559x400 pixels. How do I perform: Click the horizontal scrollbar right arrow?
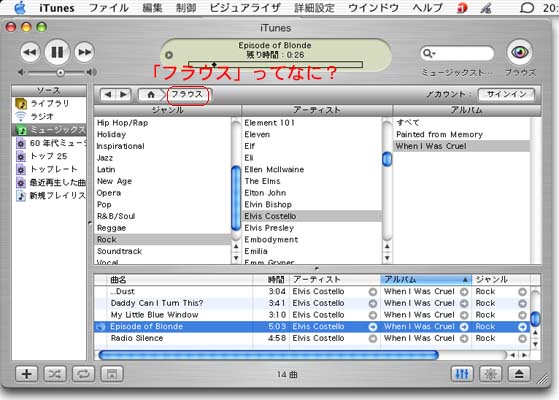[x=524, y=355]
